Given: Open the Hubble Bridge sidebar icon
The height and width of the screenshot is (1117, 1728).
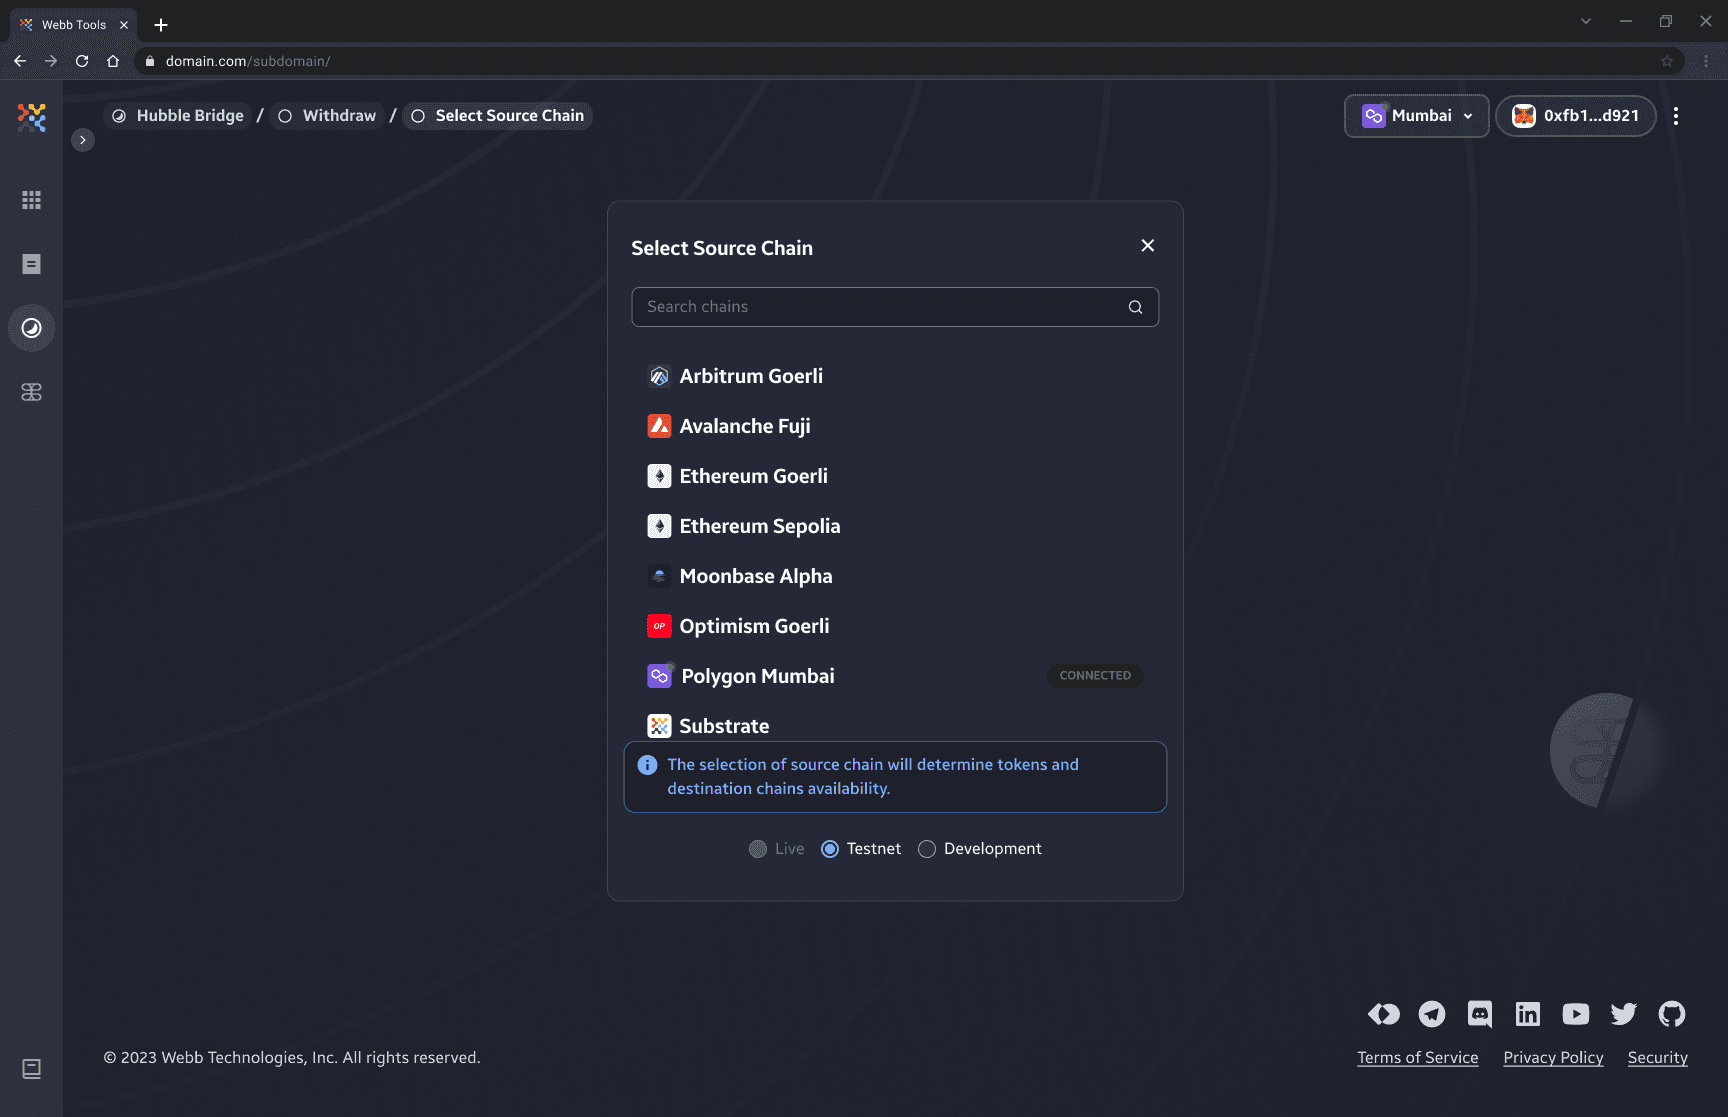Looking at the screenshot, I should tap(32, 328).
